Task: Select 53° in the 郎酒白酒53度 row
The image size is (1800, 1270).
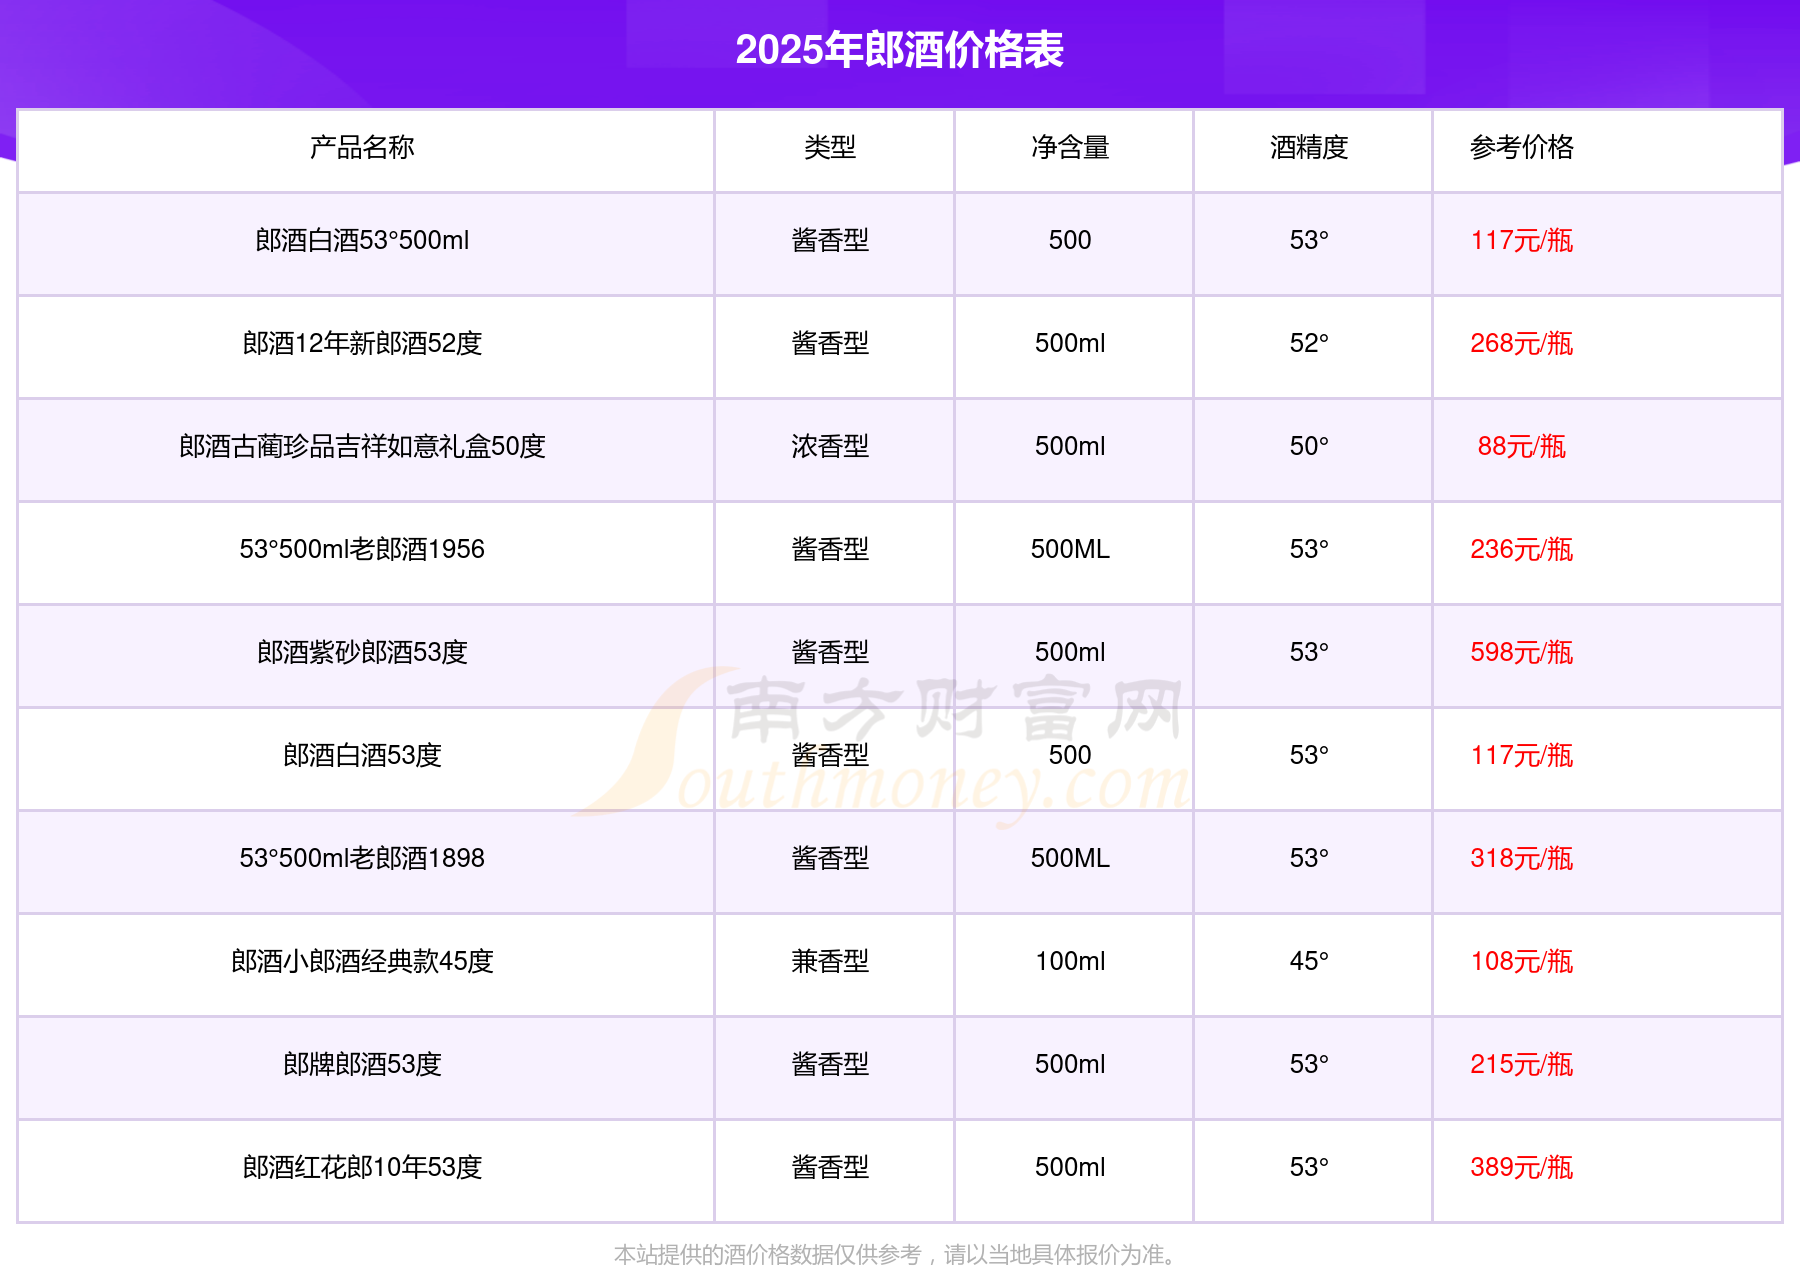Action: point(1309,756)
